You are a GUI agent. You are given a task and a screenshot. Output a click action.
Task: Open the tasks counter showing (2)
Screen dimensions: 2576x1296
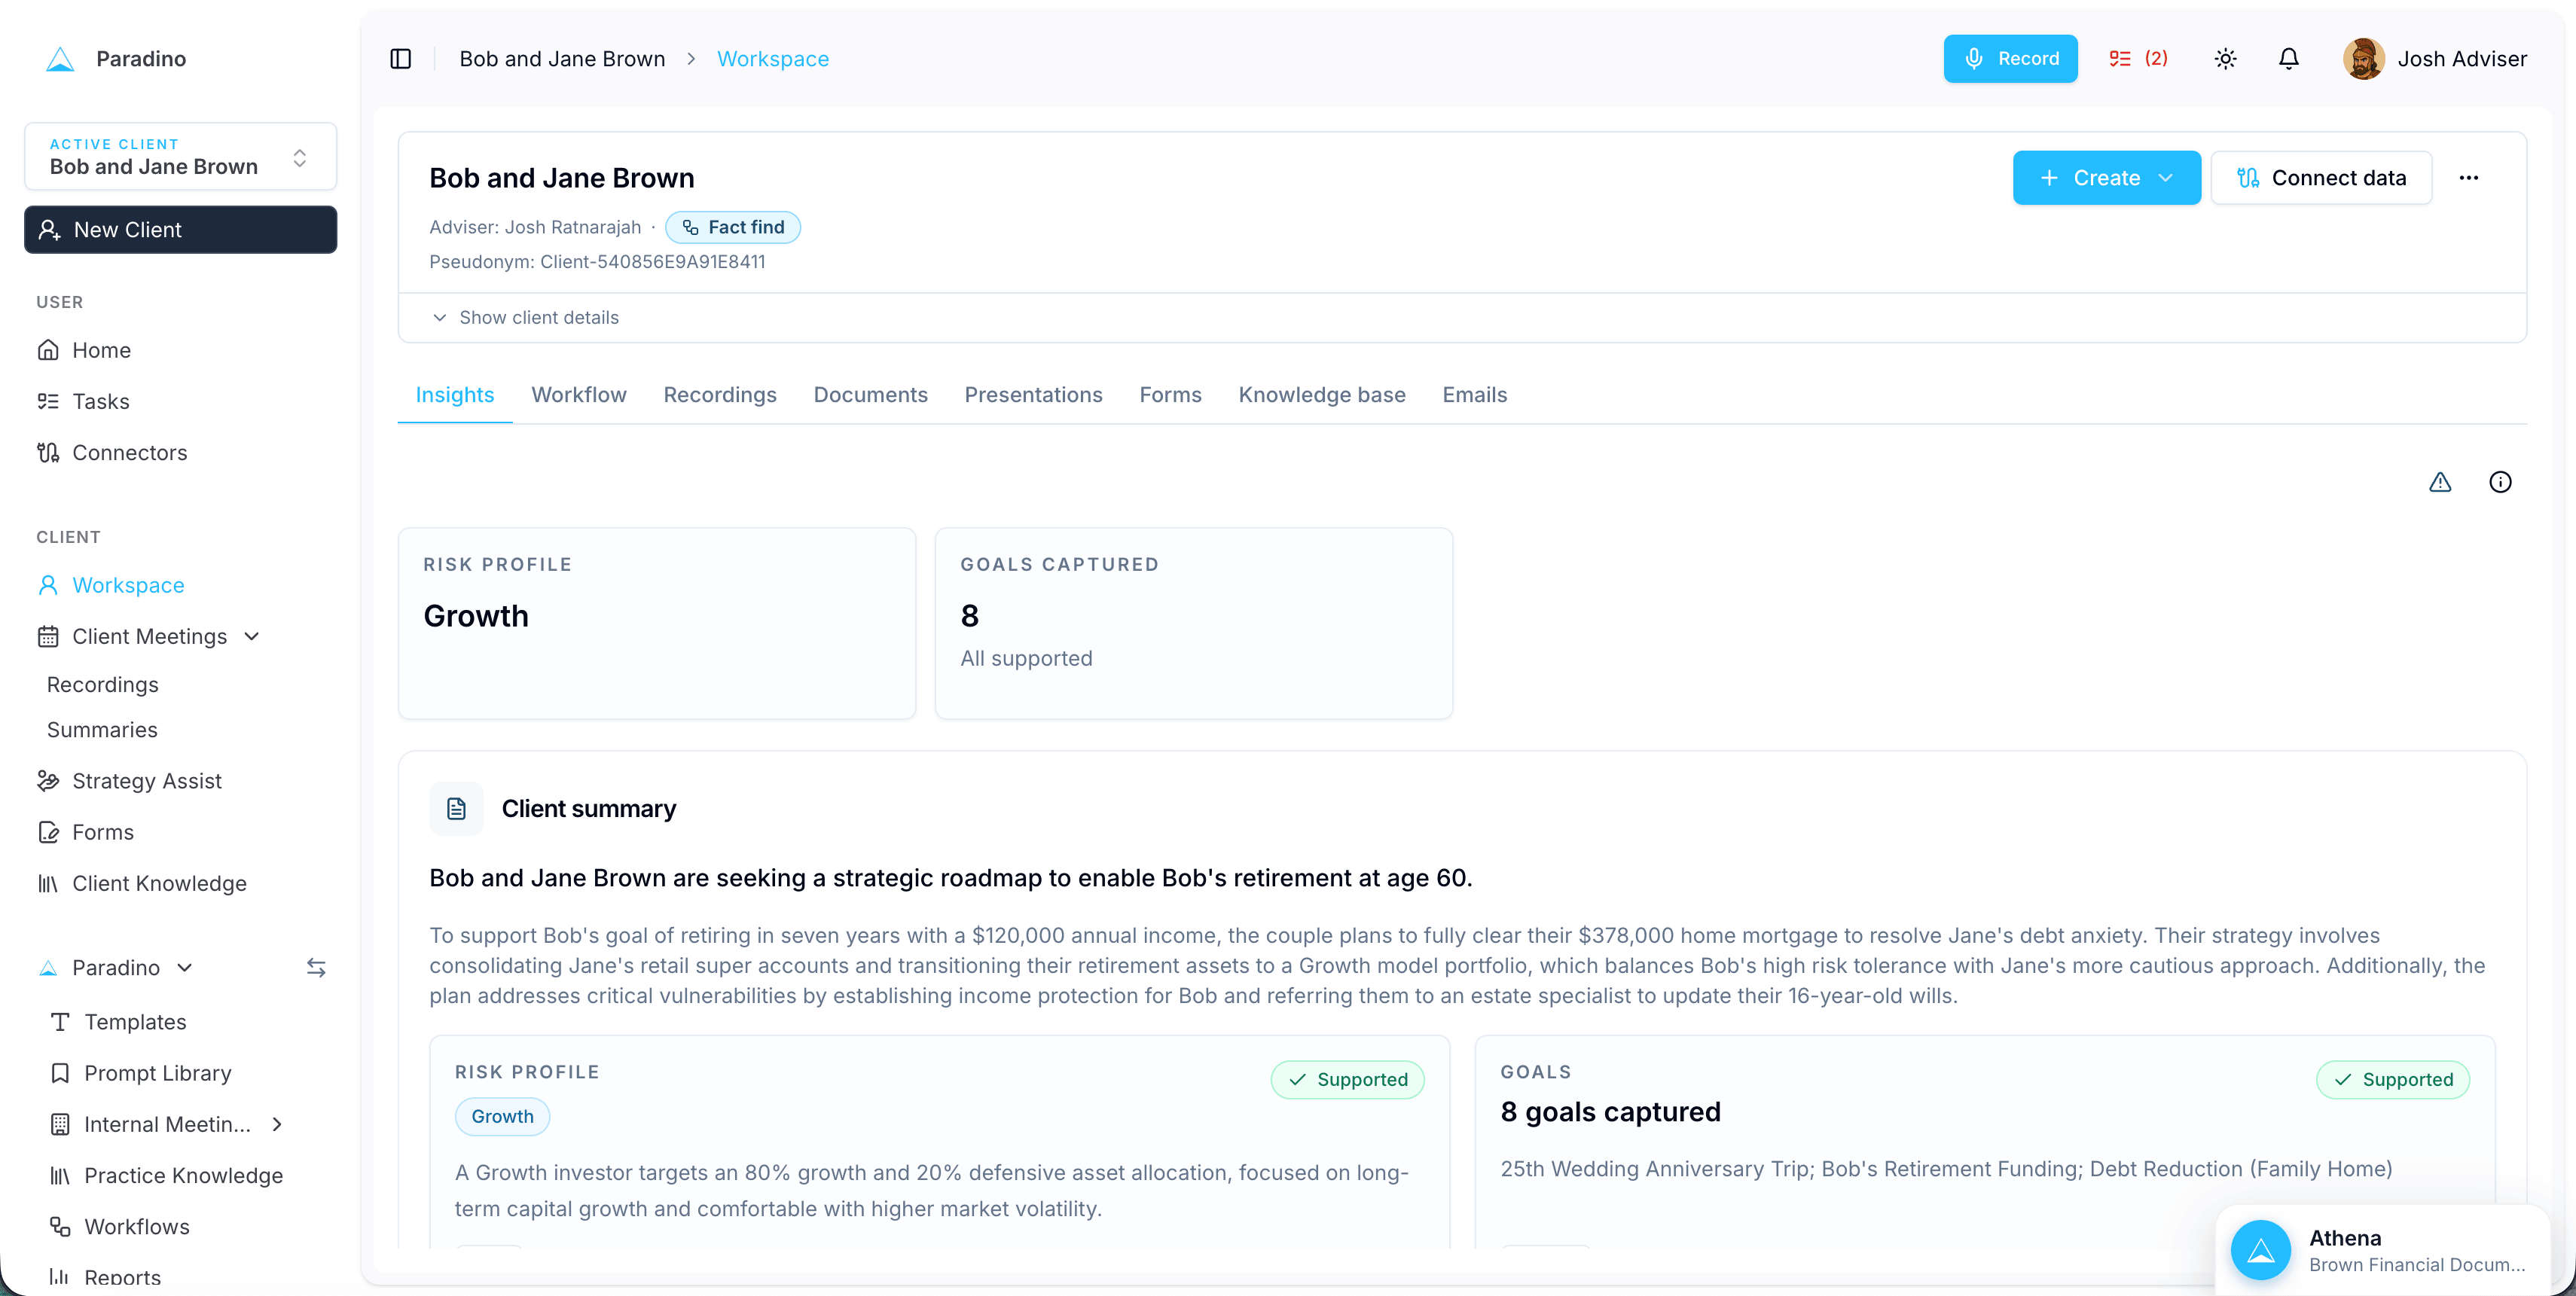tap(2138, 59)
